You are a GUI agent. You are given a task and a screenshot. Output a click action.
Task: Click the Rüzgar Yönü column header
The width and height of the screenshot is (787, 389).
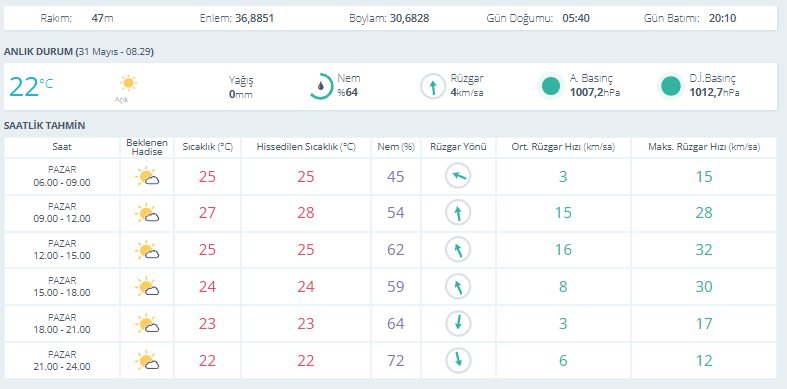coord(458,148)
